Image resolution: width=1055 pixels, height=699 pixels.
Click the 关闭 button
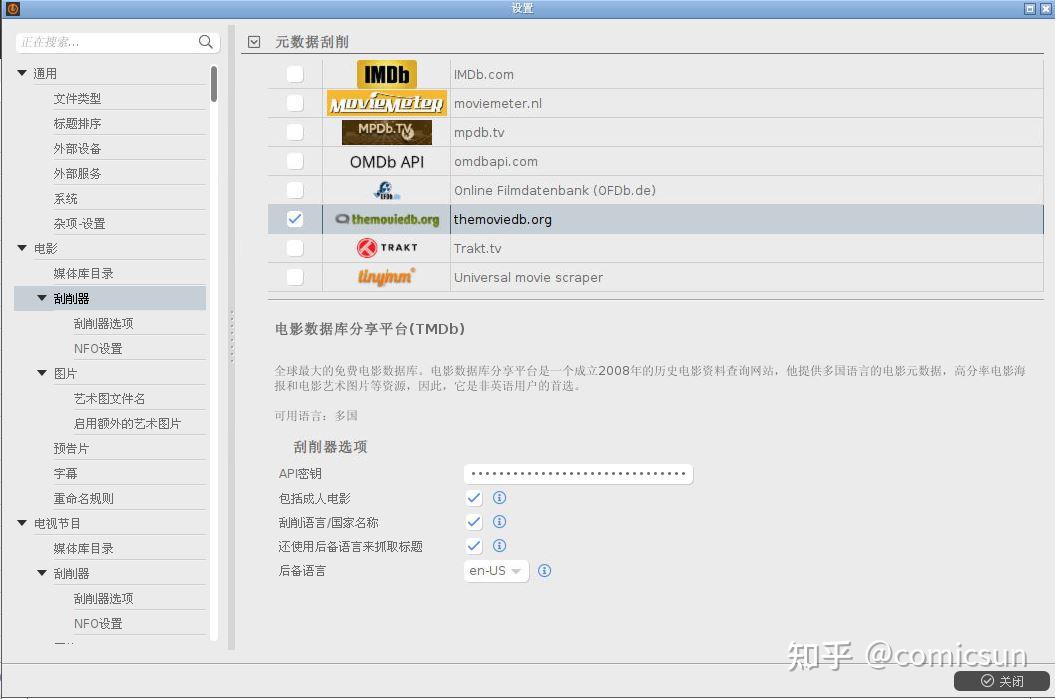pos(998,681)
